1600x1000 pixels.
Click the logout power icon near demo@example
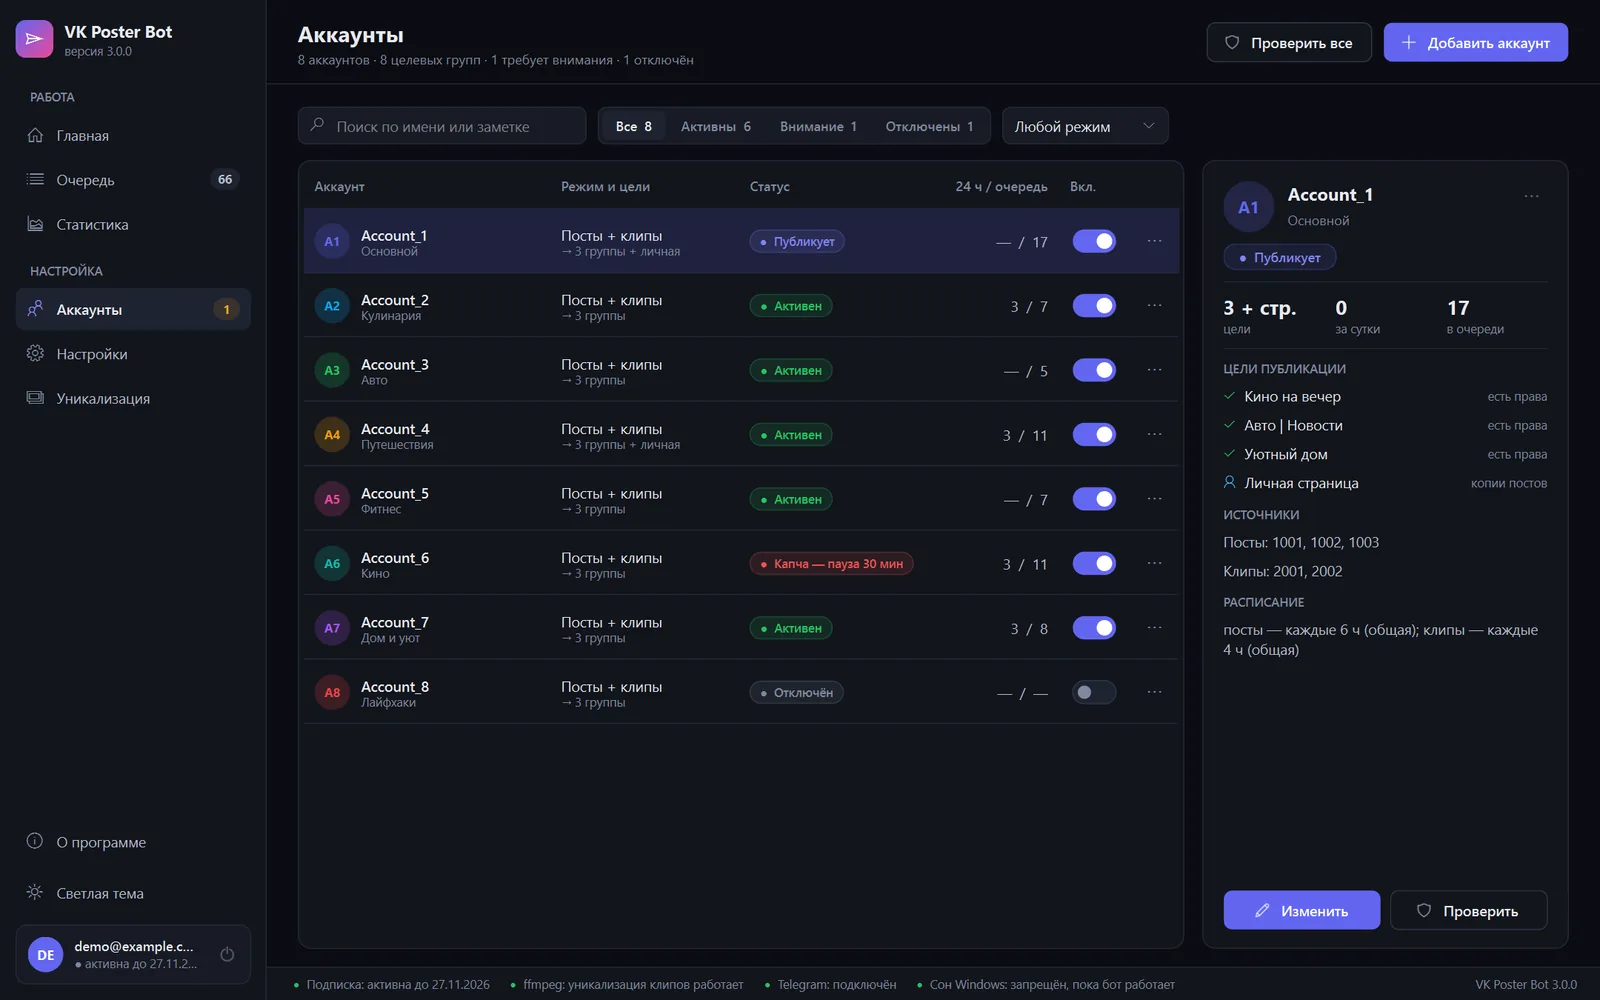tap(227, 954)
